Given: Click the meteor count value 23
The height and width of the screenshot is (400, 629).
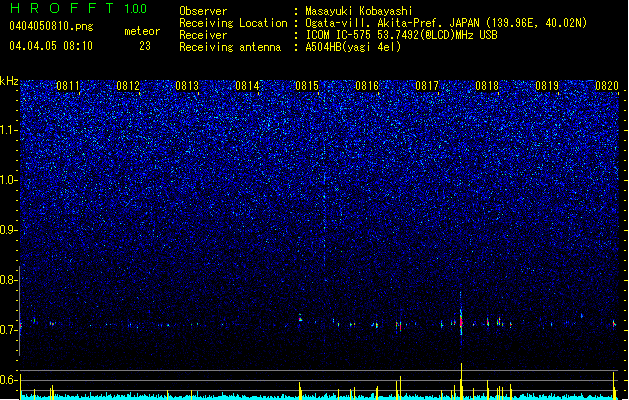Looking at the screenshot, I should [145, 46].
